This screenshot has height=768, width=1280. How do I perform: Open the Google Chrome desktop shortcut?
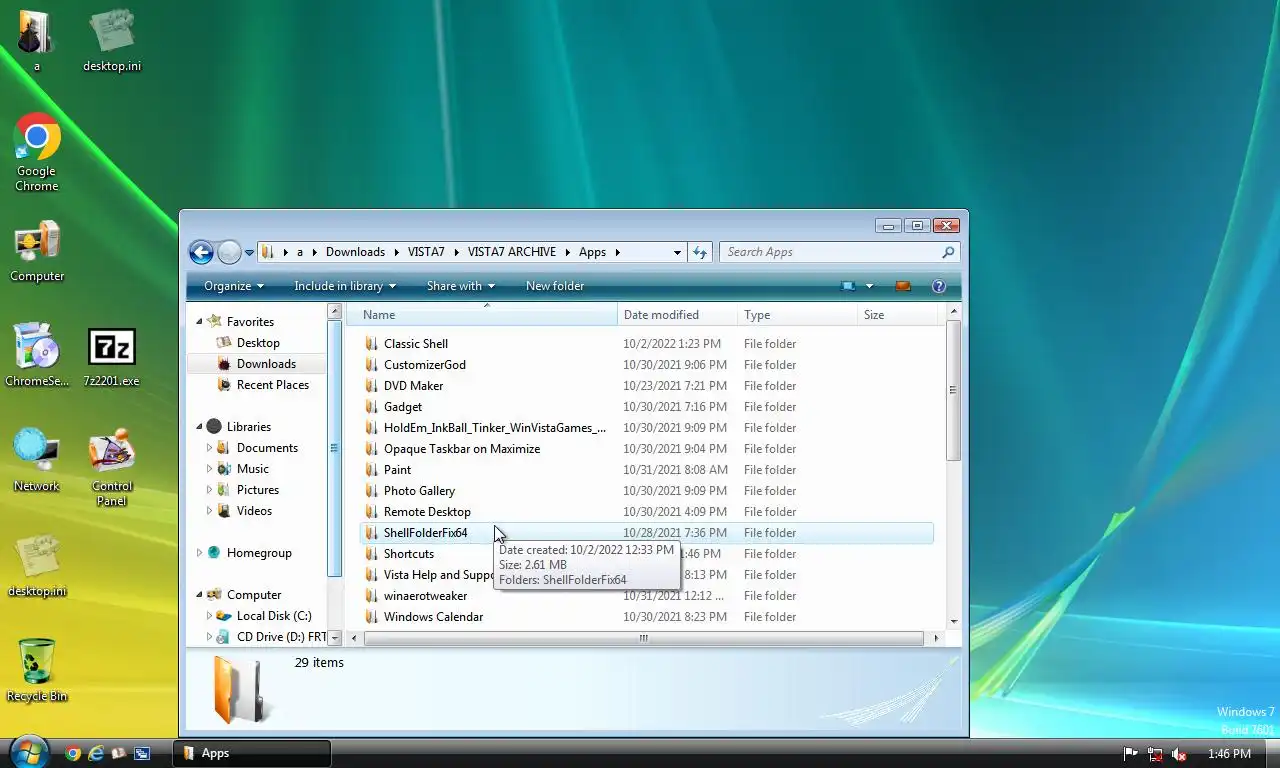37,152
